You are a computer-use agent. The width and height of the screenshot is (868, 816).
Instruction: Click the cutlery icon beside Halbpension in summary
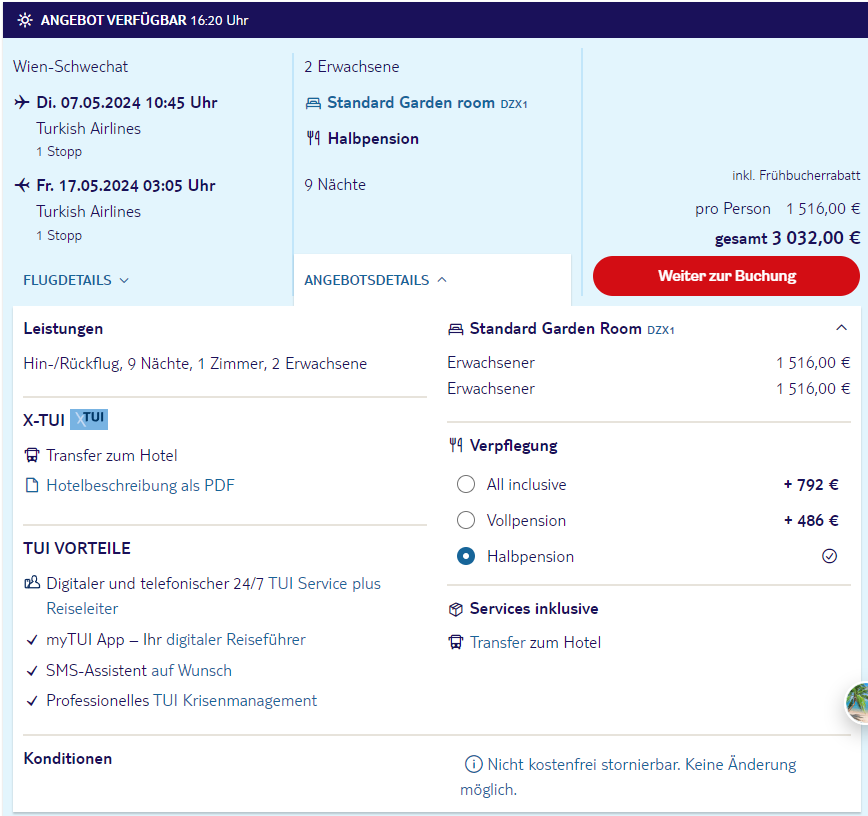313,138
